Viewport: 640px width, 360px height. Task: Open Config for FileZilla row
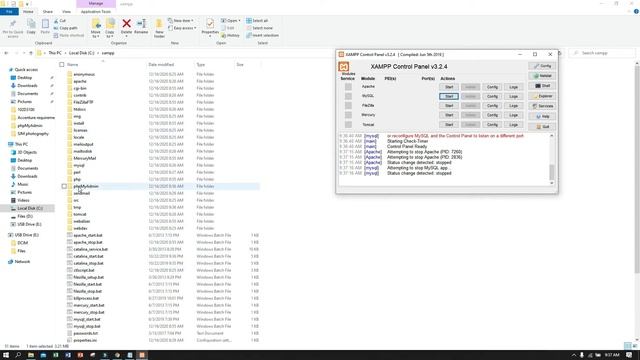click(492, 106)
